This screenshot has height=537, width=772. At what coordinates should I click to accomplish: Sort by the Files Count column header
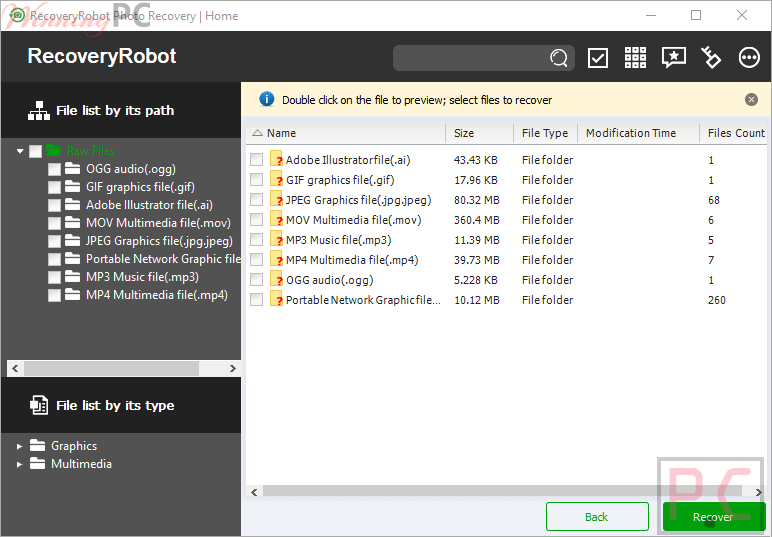[736, 133]
